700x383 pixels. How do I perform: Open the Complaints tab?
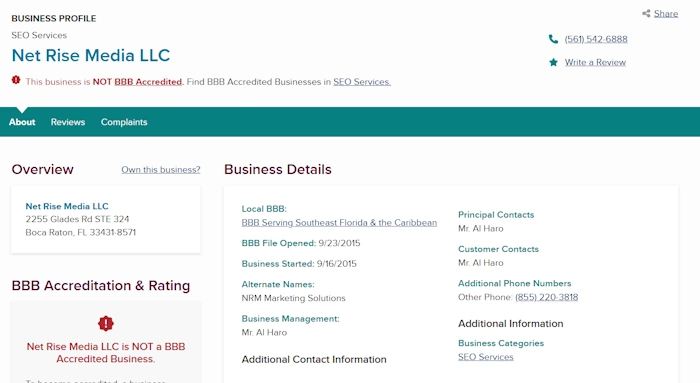click(124, 122)
